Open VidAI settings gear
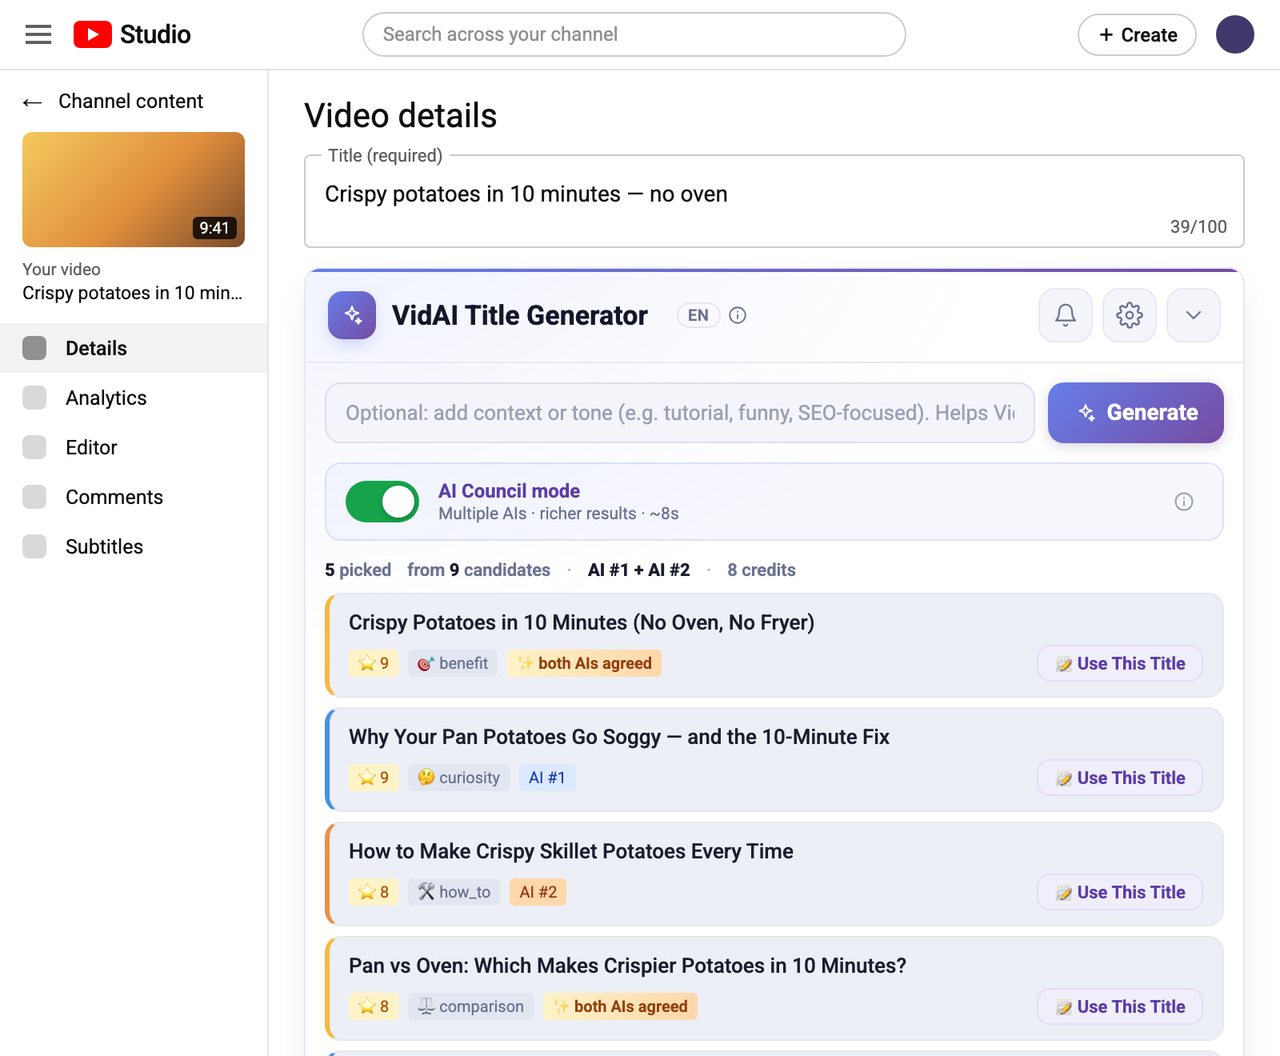The image size is (1280, 1056). point(1129,315)
